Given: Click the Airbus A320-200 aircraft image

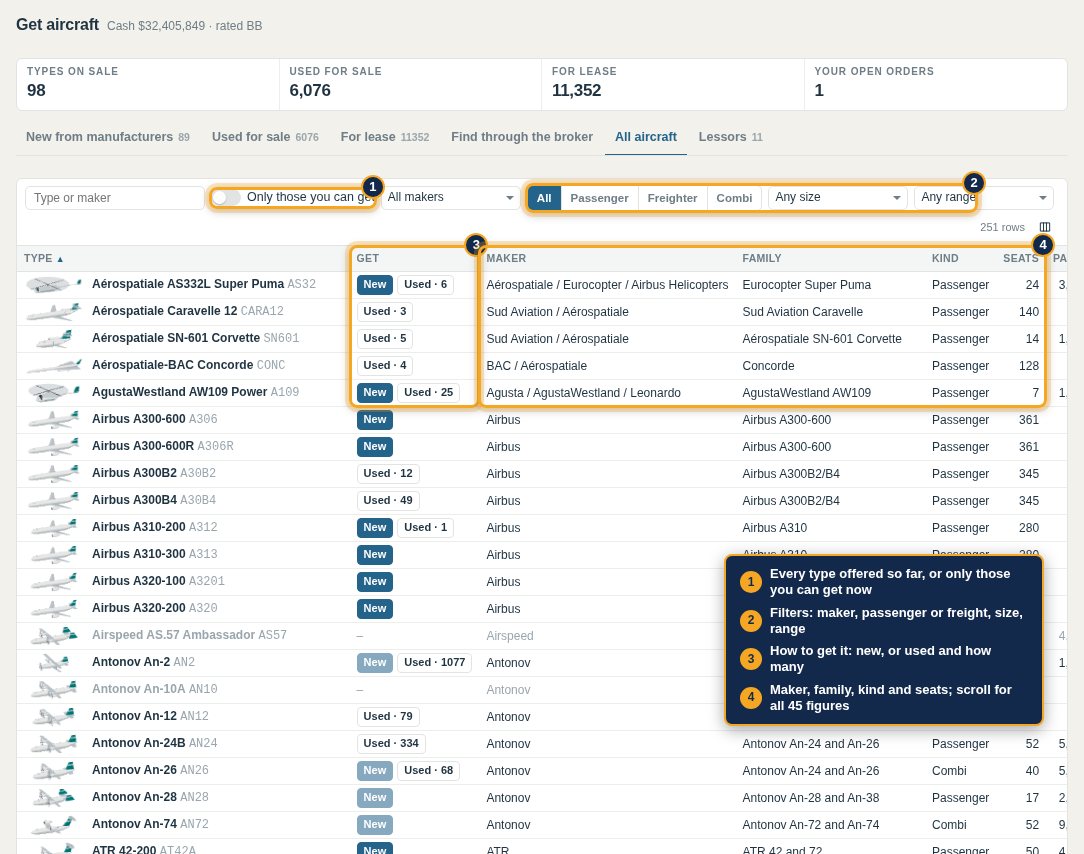Looking at the screenshot, I should 53,608.
